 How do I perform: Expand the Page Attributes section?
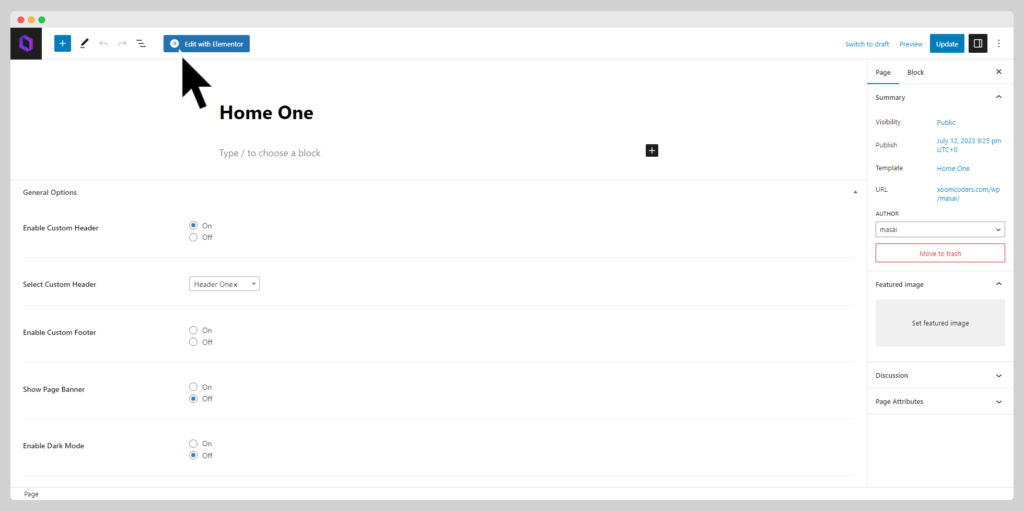point(940,401)
